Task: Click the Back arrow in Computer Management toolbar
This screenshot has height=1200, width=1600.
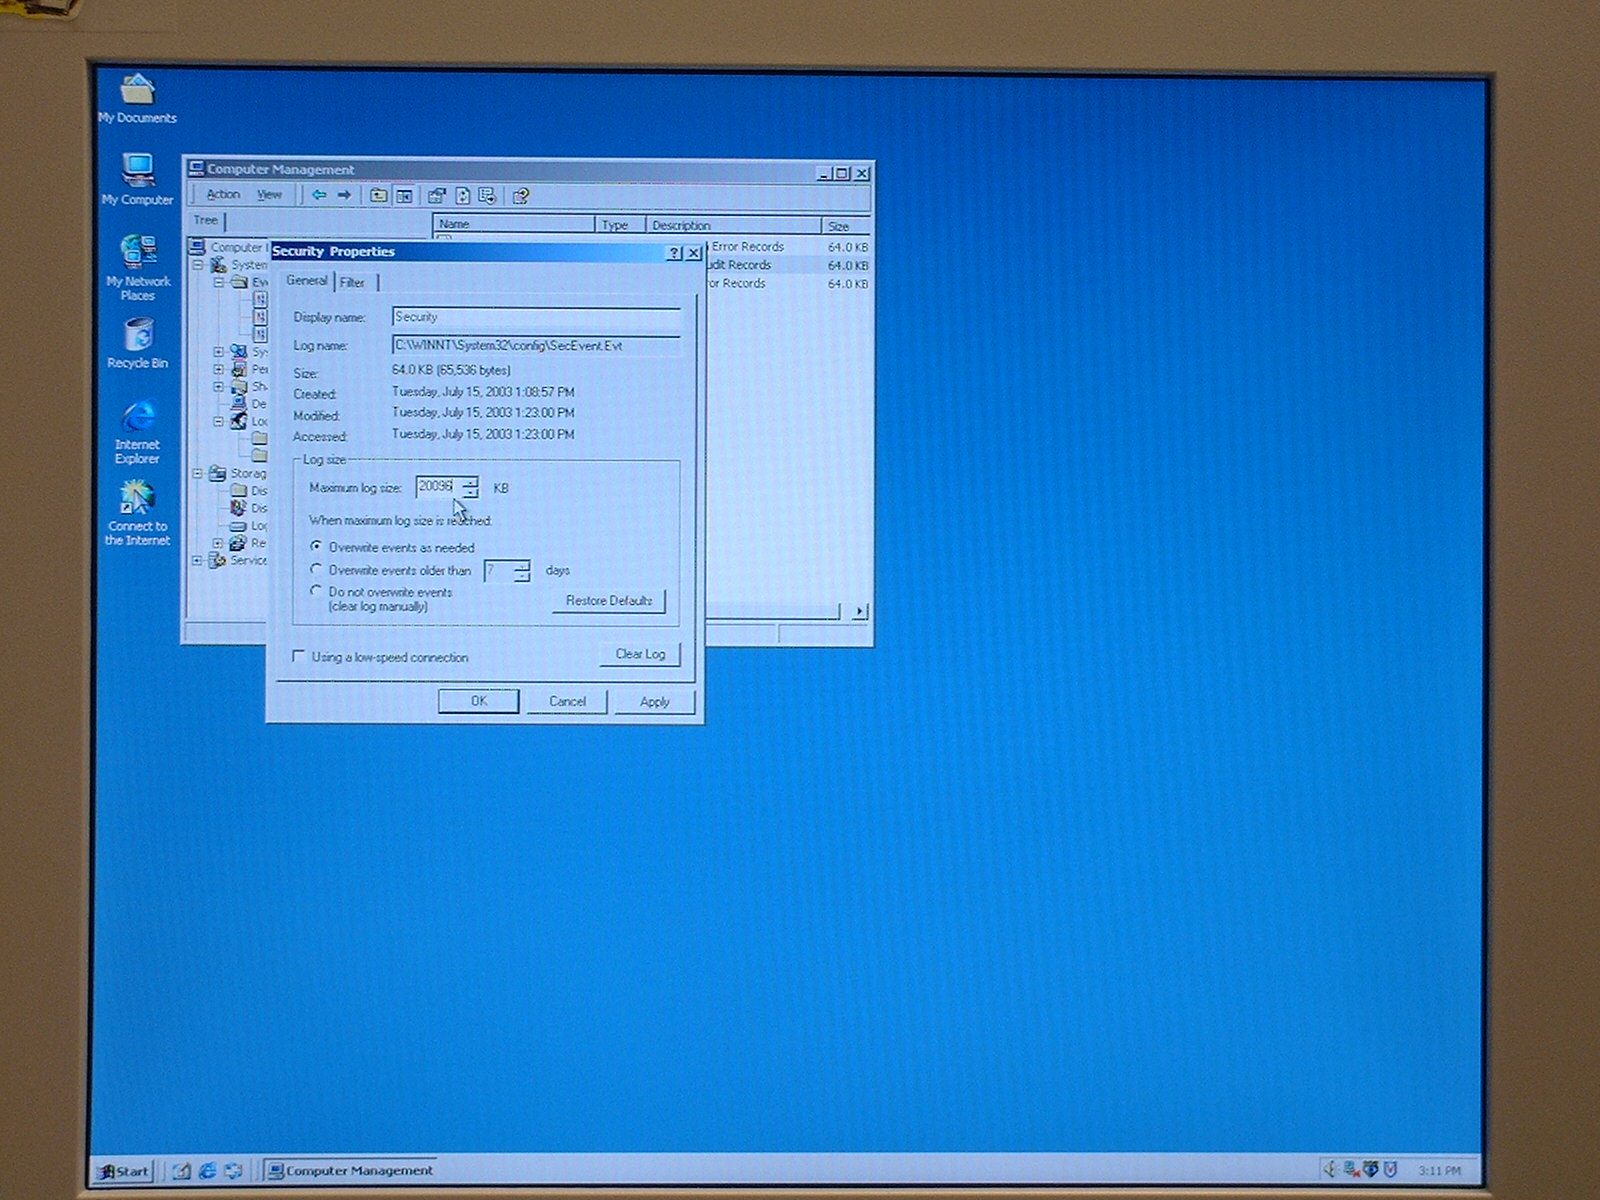Action: pyautogui.click(x=318, y=195)
